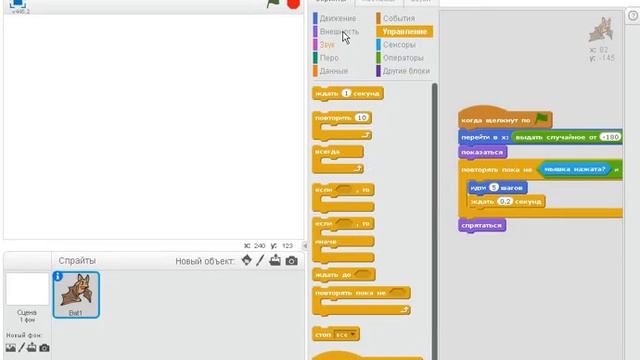Paint a new backdrop icon
This screenshot has width=640, height=360.
[22, 348]
